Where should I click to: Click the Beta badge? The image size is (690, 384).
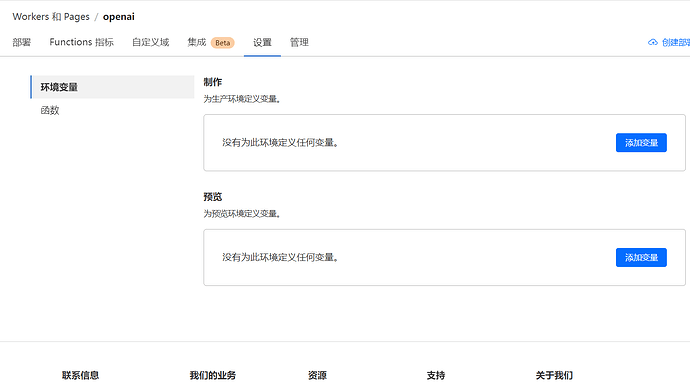click(223, 43)
